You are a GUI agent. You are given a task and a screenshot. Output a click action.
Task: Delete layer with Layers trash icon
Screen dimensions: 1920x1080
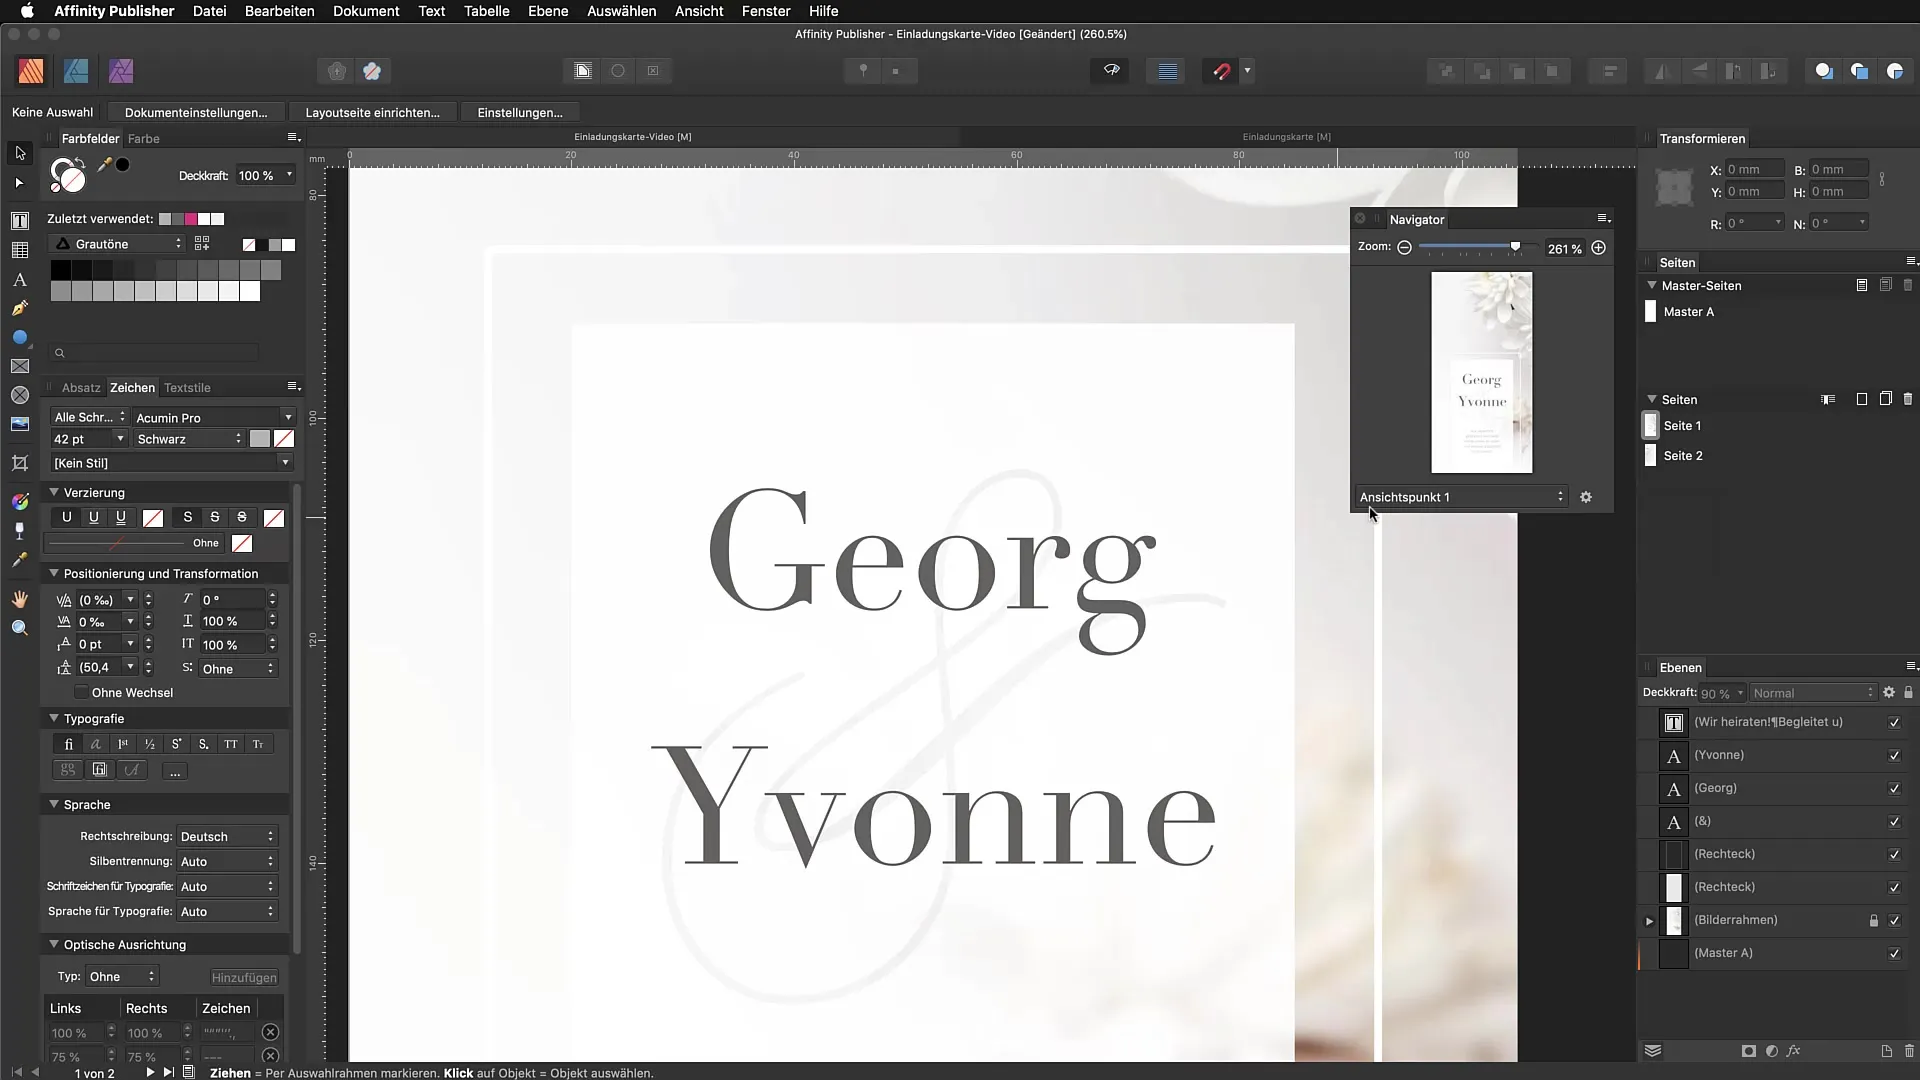tap(1909, 1051)
